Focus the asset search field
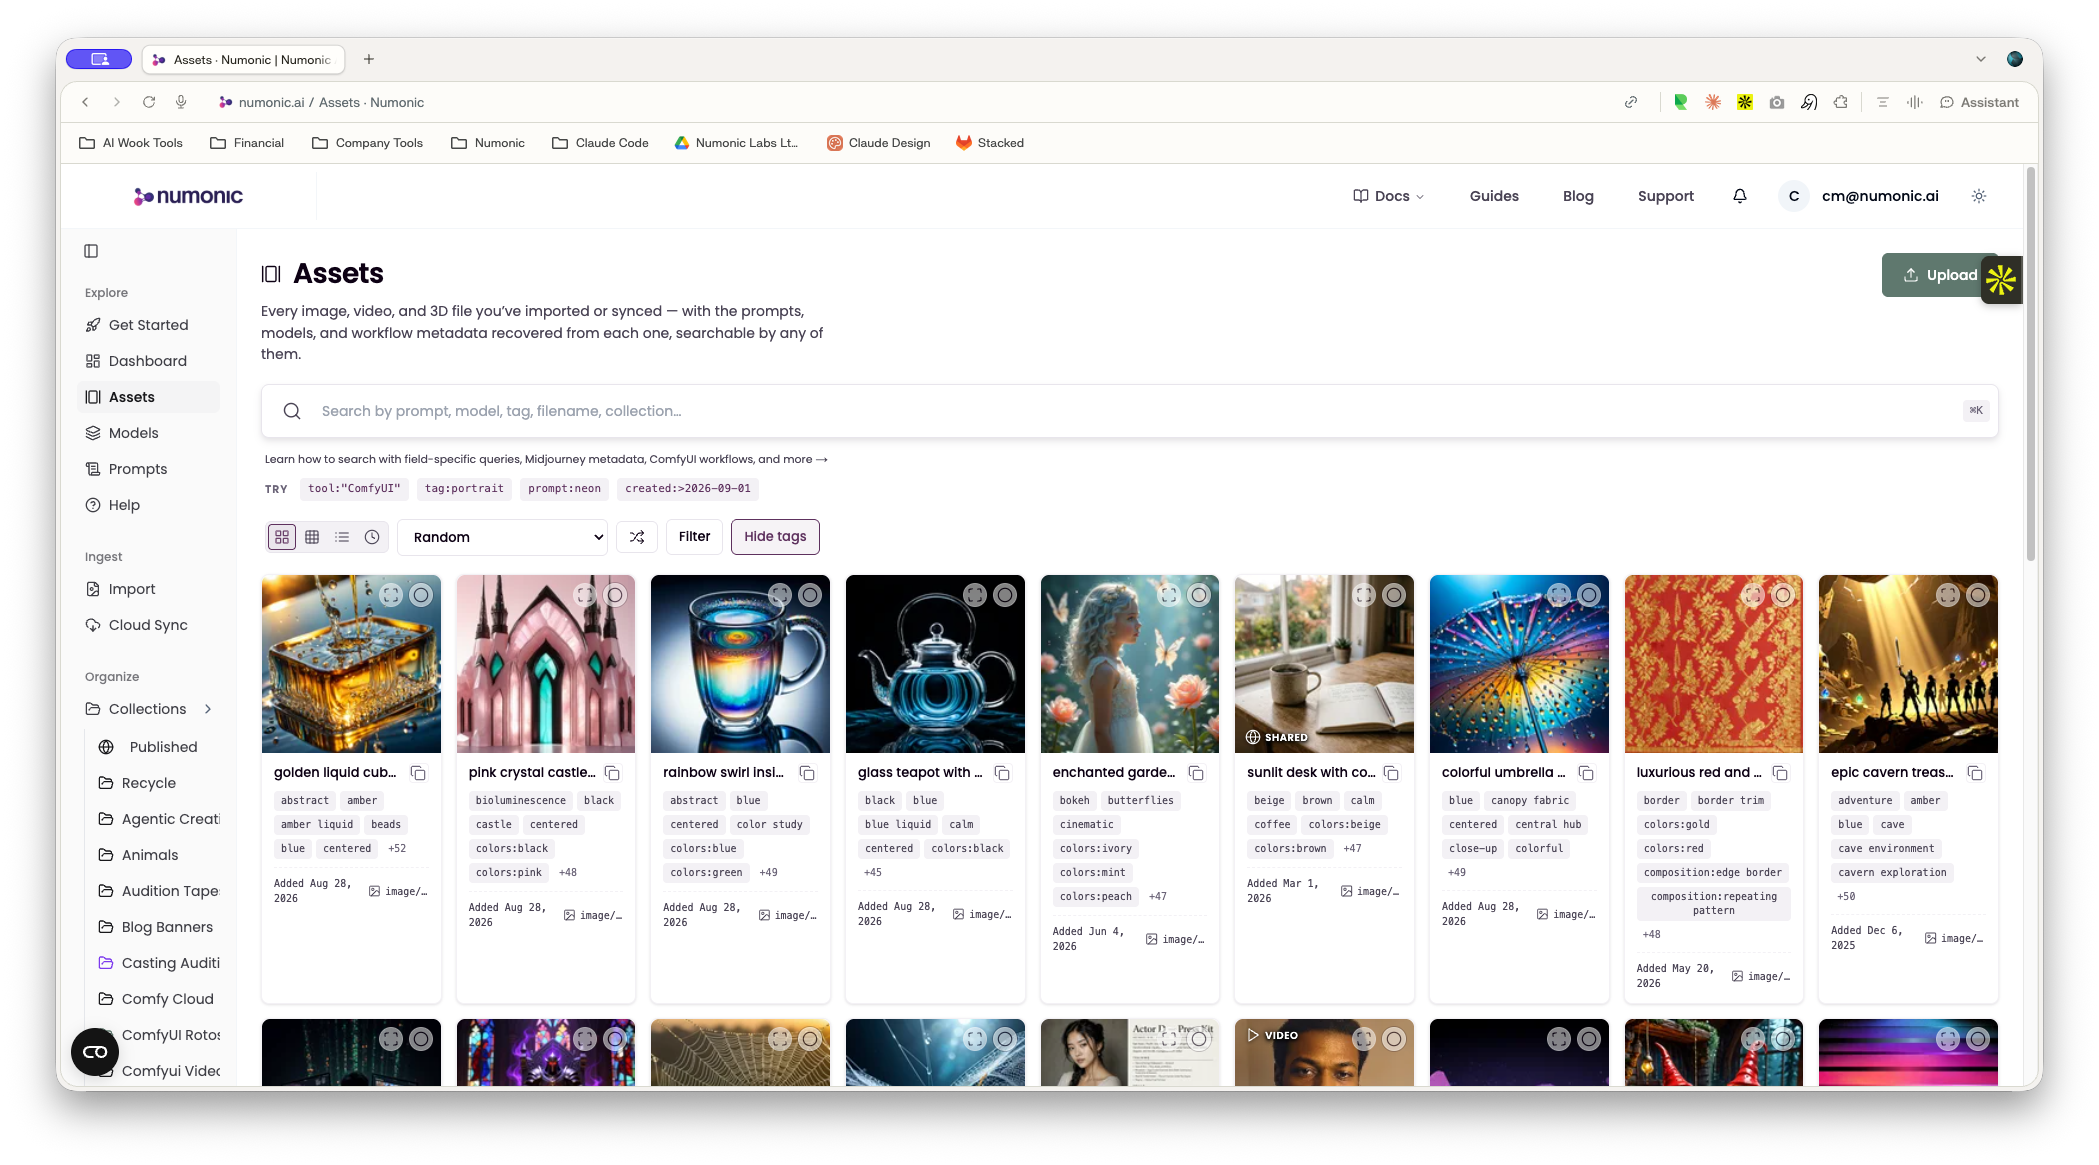Image resolution: width=2099 pixels, height=1165 pixels. pyautogui.click(x=1130, y=411)
